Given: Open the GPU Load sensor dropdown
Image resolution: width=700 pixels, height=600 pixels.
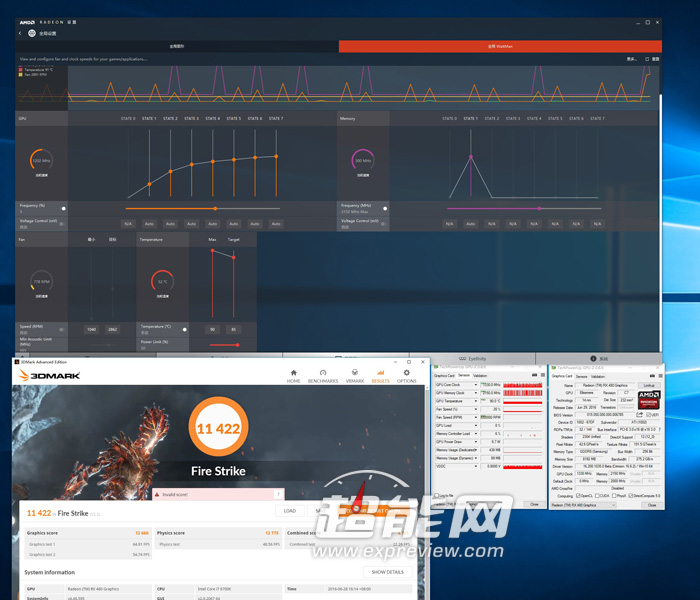Looking at the screenshot, I should [475, 425].
